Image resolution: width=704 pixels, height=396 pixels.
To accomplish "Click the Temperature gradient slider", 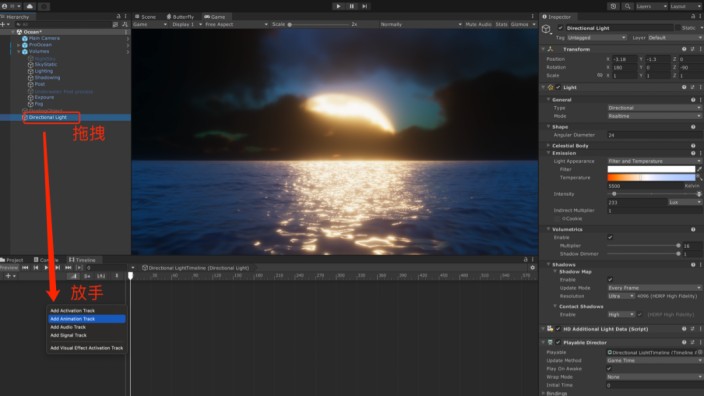I will (x=651, y=178).
